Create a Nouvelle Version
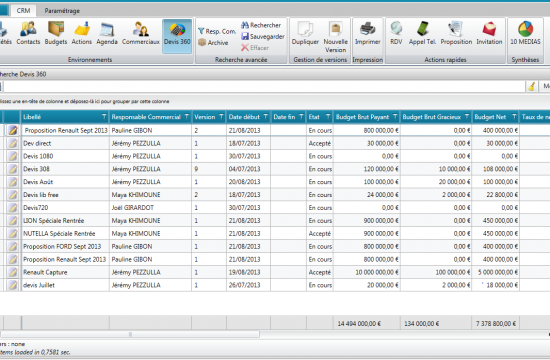This screenshot has width=550, height=360. click(335, 37)
